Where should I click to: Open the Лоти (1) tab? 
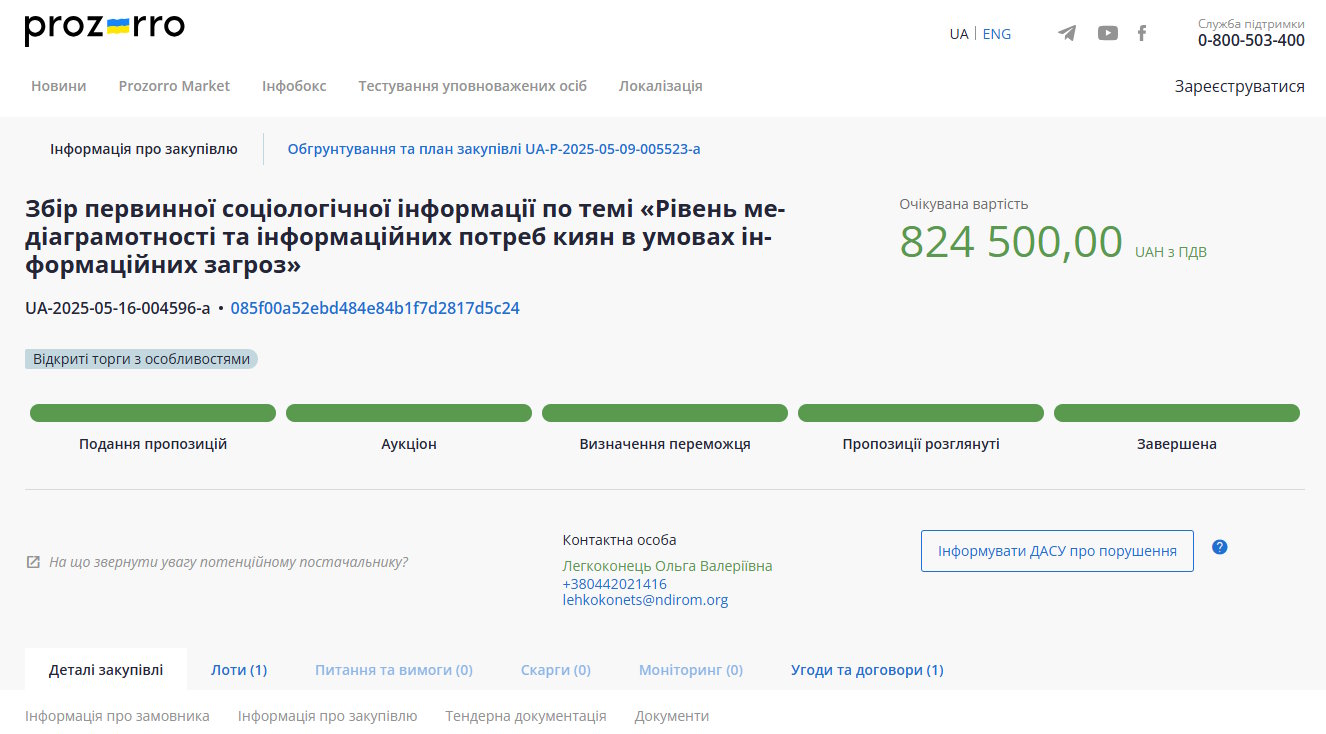pyautogui.click(x=239, y=670)
